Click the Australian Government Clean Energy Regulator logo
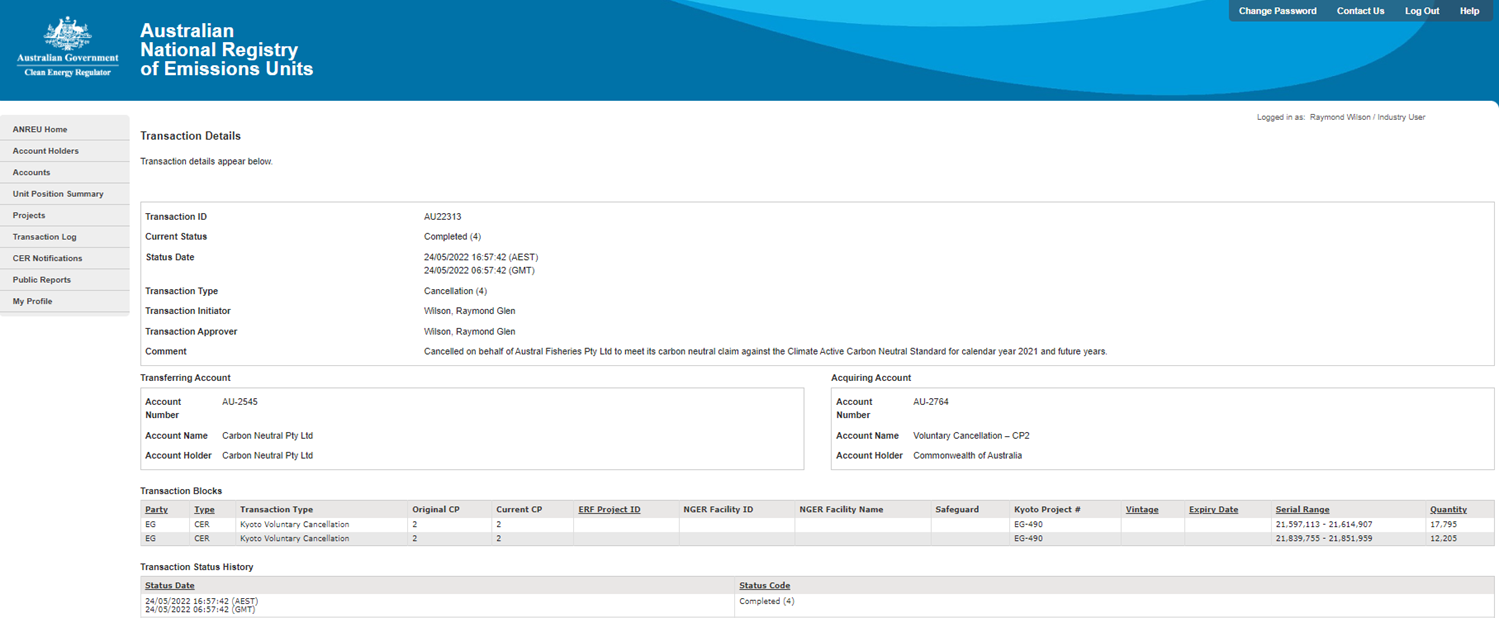1499x618 pixels. pos(68,46)
